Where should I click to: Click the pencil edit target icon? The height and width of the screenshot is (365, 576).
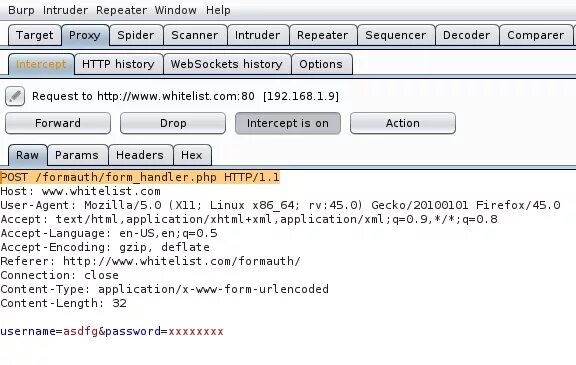pyautogui.click(x=15, y=96)
